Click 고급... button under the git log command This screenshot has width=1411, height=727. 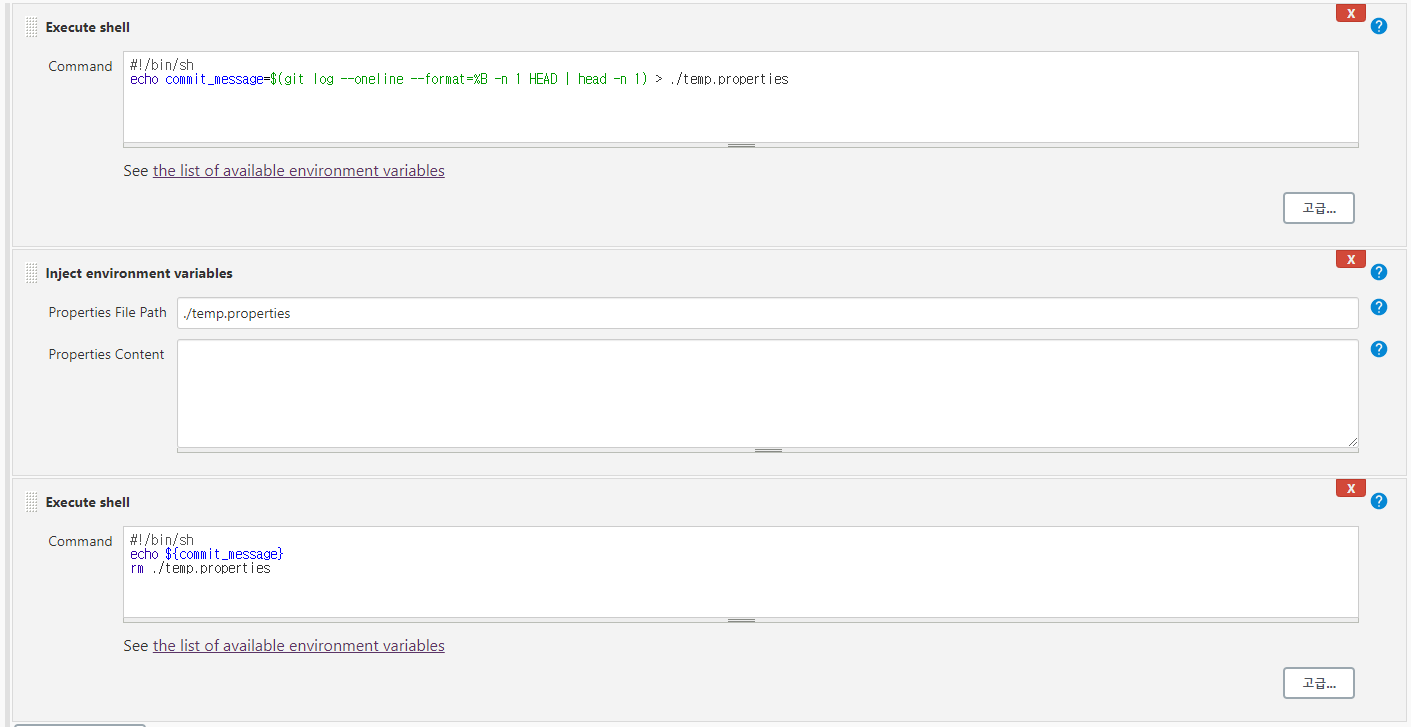1318,208
